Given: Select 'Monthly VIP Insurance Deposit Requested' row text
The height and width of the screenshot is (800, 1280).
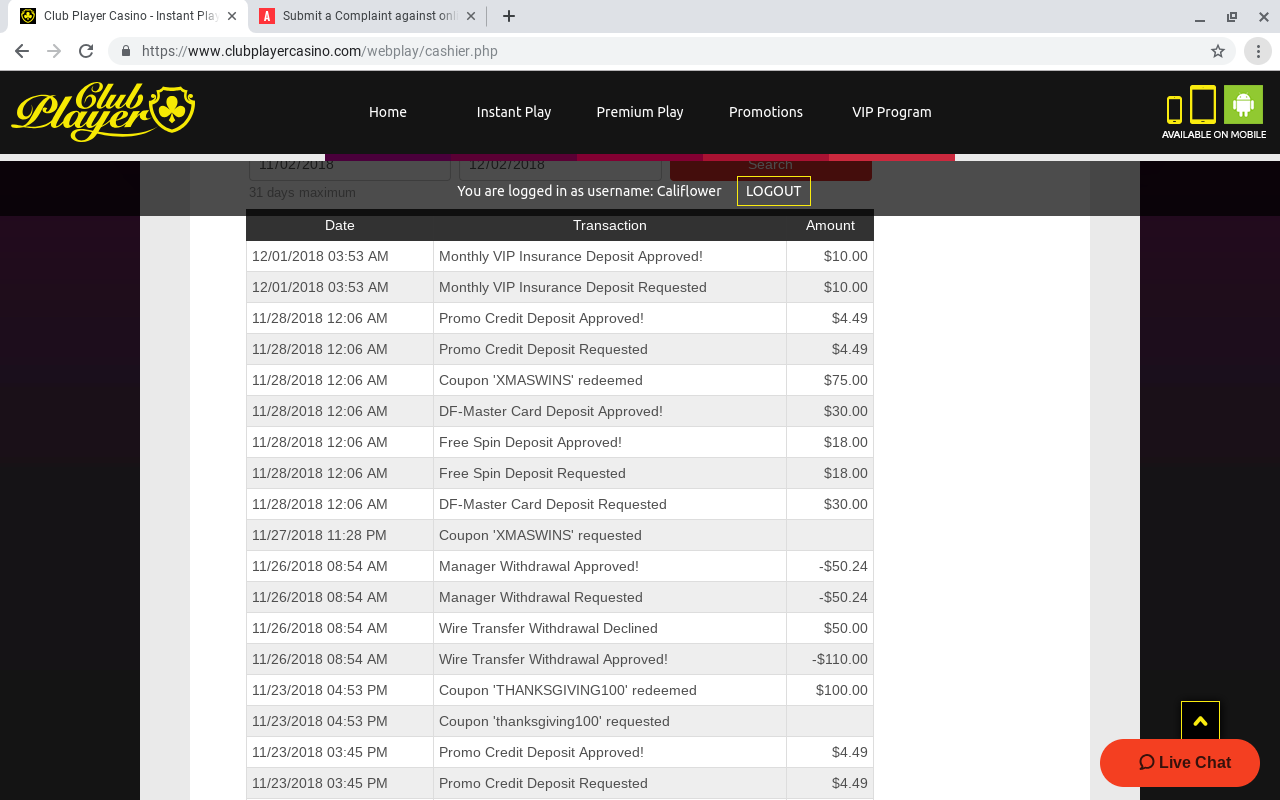Looking at the screenshot, I should point(573,287).
